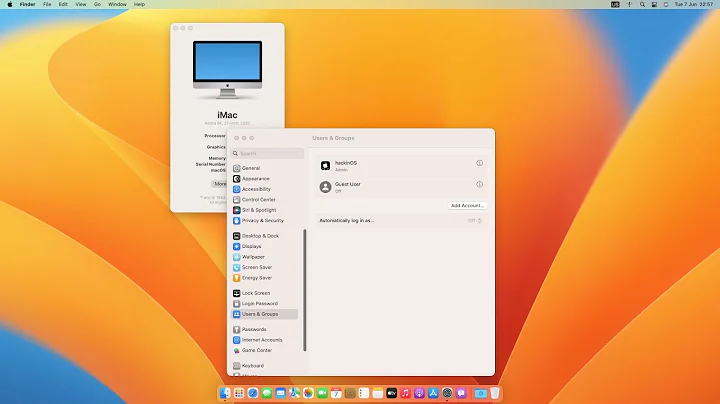Open Maps from the Dock
This screenshot has height=404, width=720.
[x=294, y=393]
